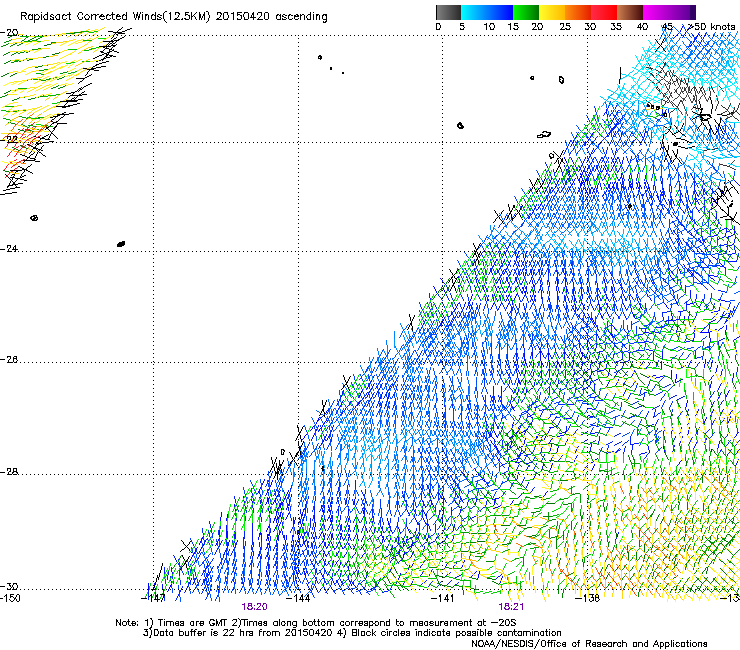This screenshot has height=650, width=740.
Task: Click the -26 latitude axis label
Action: [x=9, y=360]
